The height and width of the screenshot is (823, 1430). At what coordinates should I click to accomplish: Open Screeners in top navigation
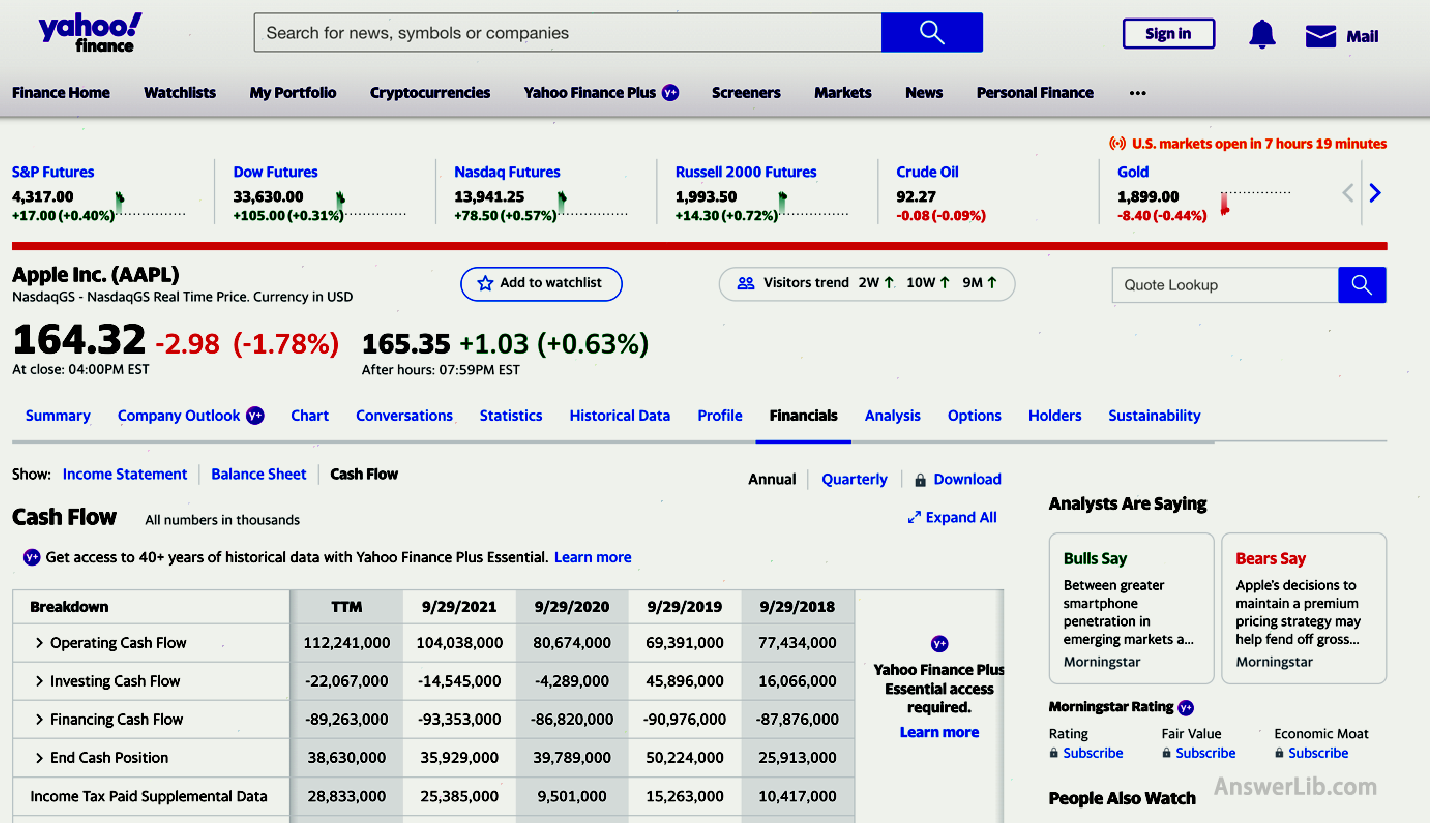[746, 93]
